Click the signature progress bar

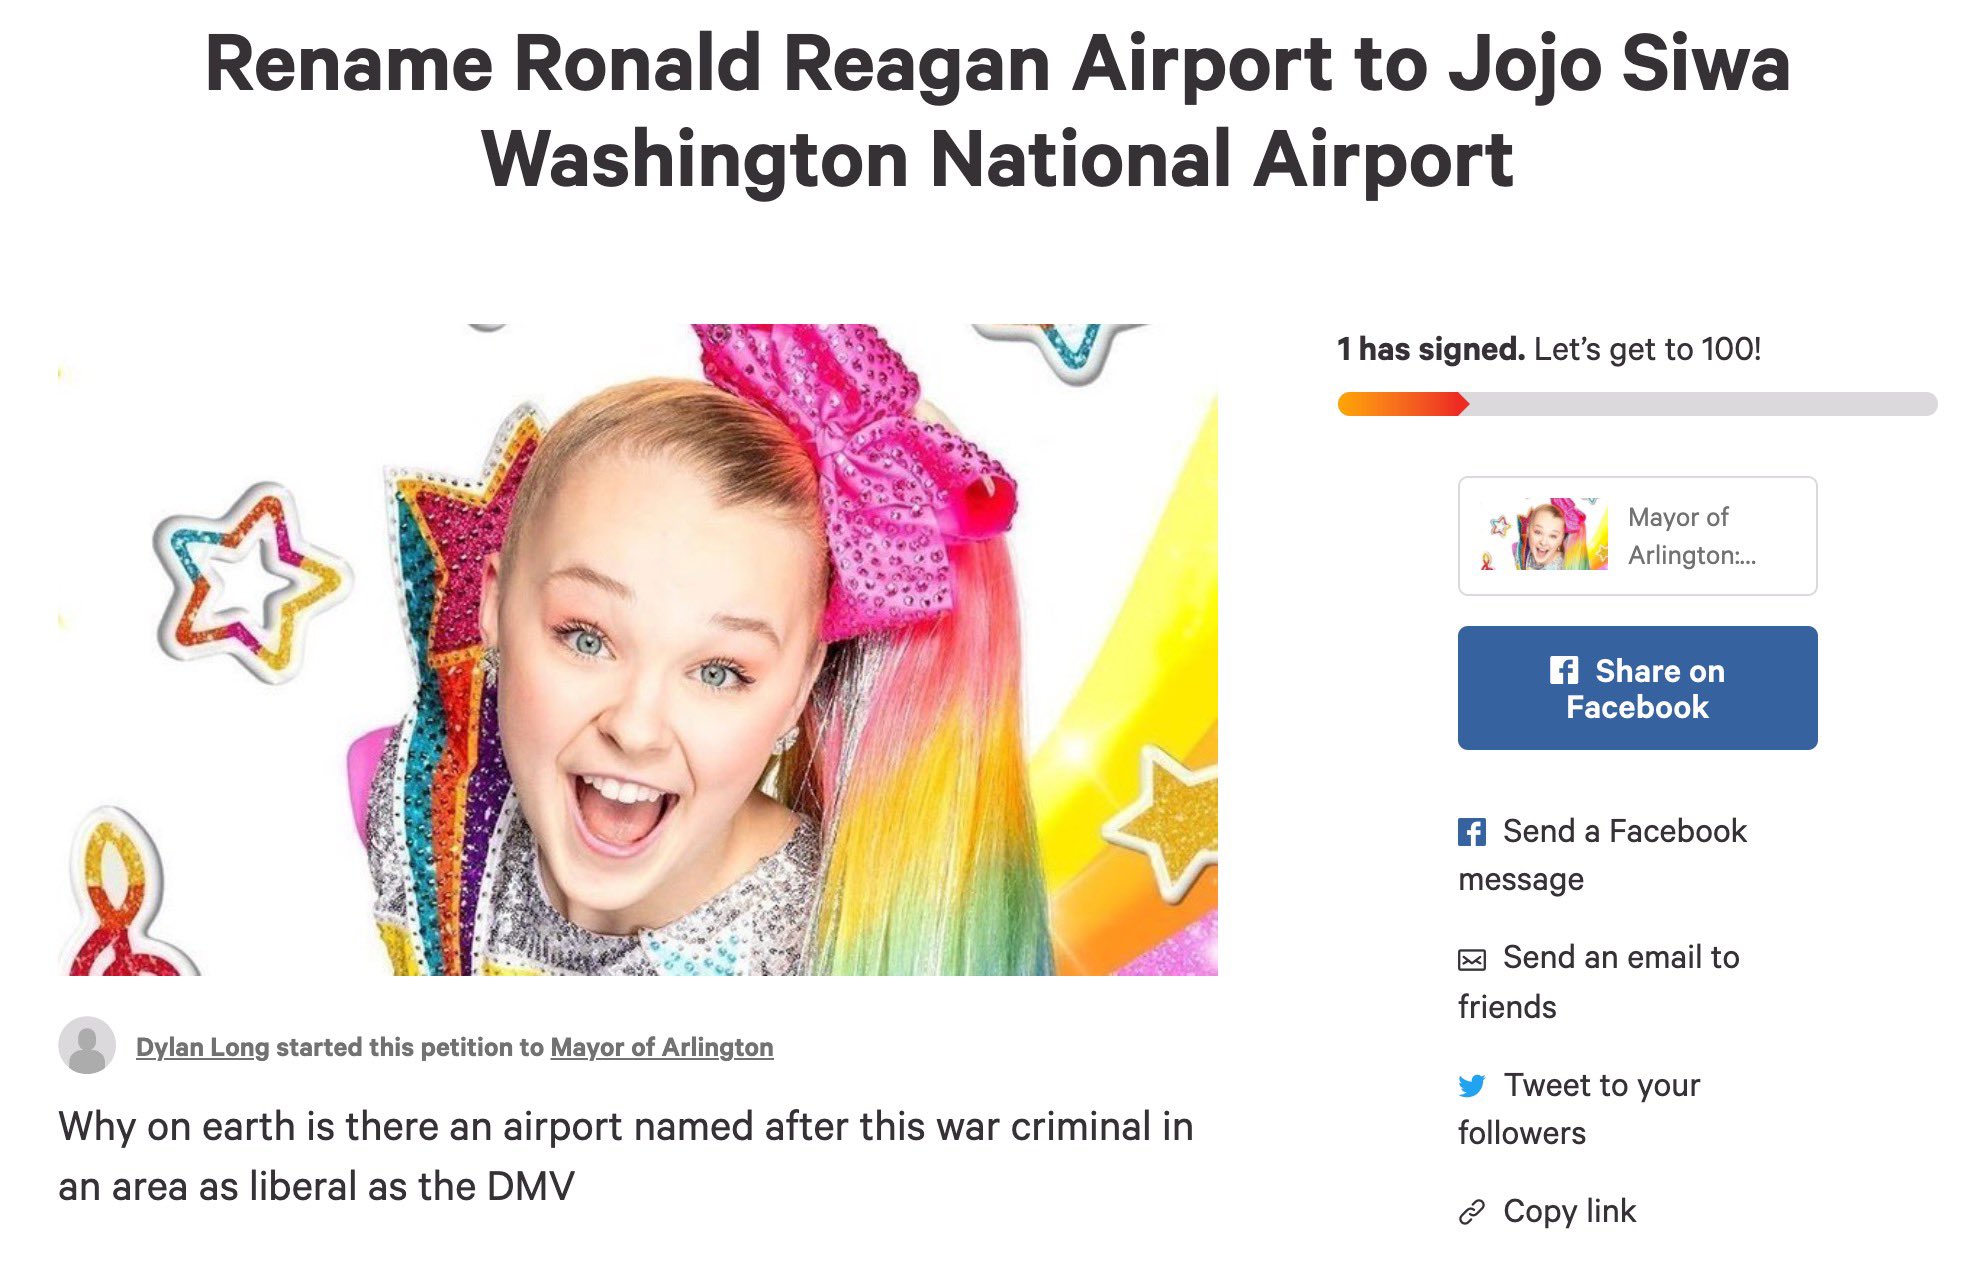coord(1637,404)
